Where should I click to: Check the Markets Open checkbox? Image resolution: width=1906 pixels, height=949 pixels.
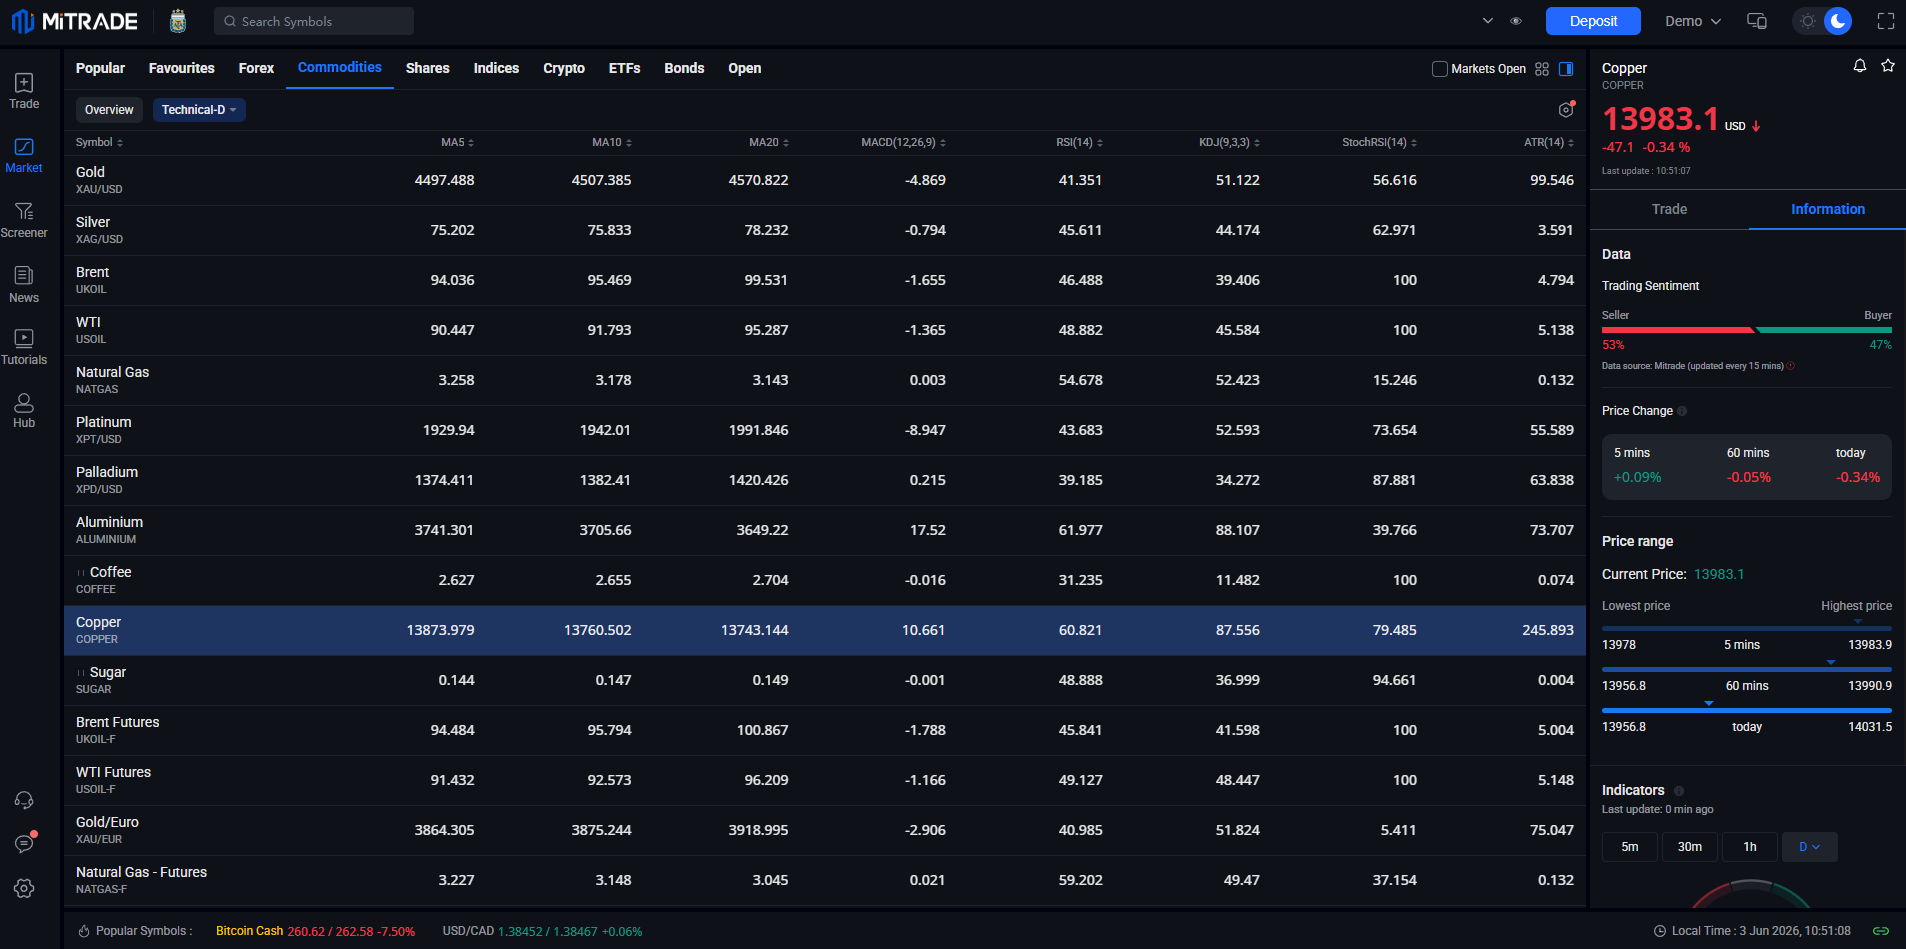(x=1439, y=69)
